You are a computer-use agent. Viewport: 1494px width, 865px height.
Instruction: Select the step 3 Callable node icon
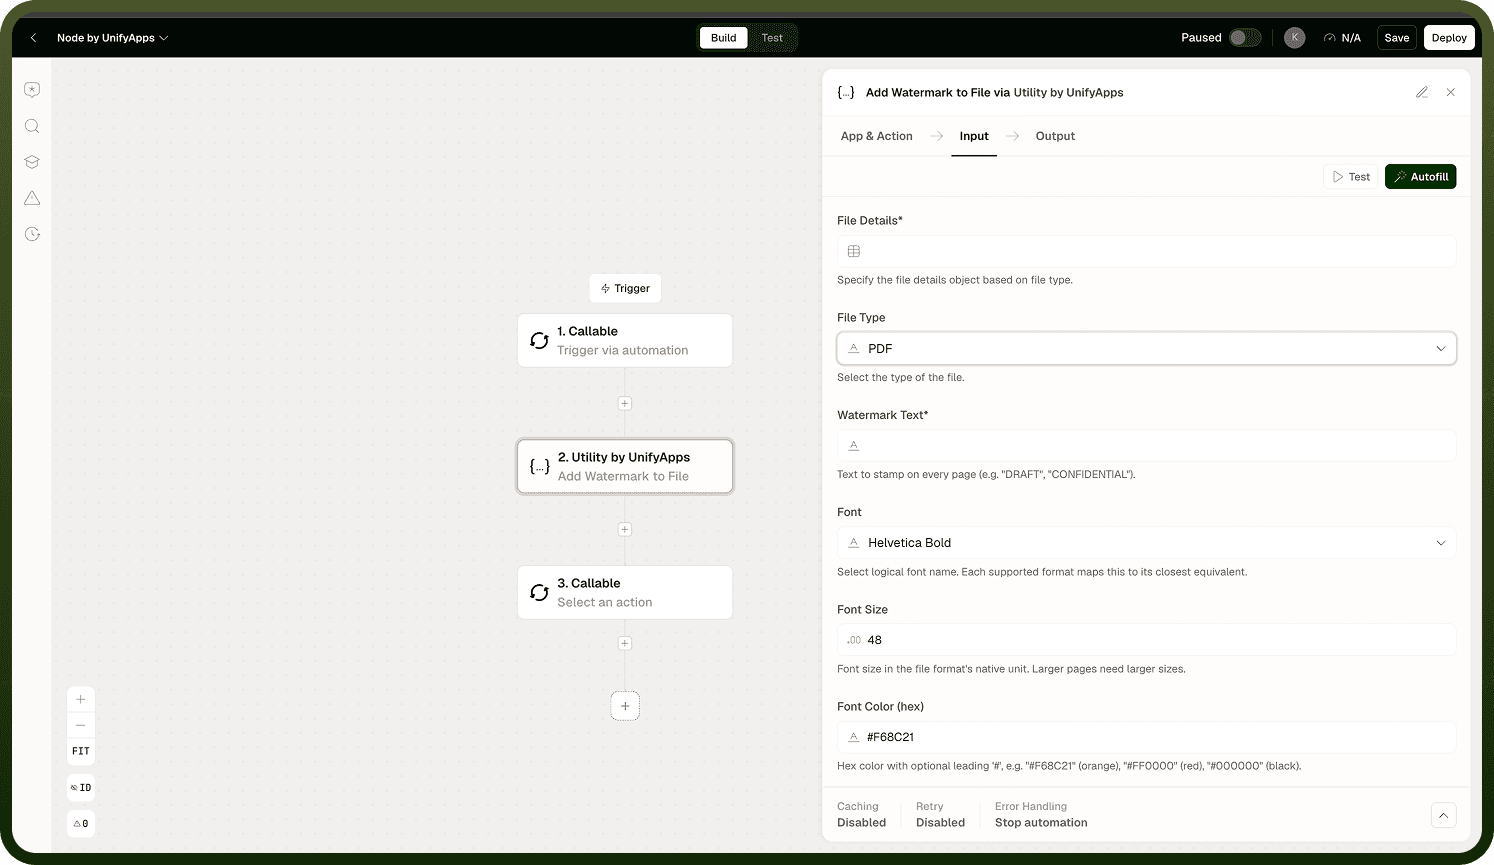[x=540, y=593]
